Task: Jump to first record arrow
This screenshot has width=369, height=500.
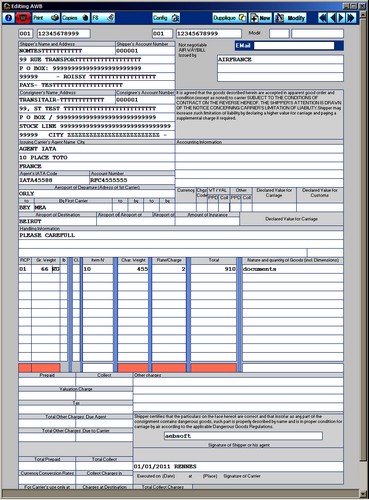Action: point(322,18)
